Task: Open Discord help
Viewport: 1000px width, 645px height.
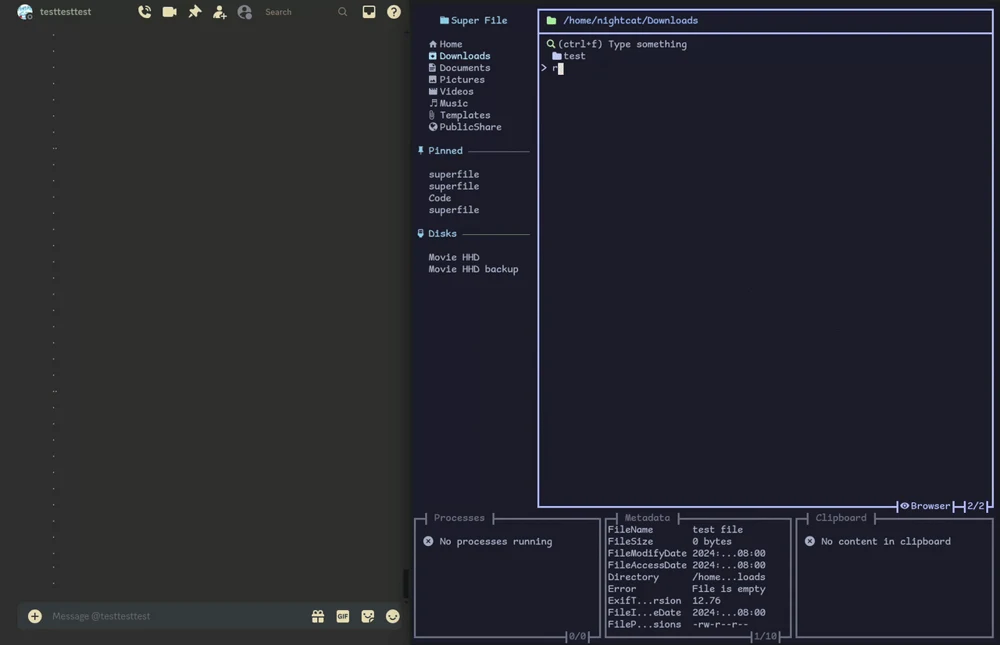Action: (393, 11)
